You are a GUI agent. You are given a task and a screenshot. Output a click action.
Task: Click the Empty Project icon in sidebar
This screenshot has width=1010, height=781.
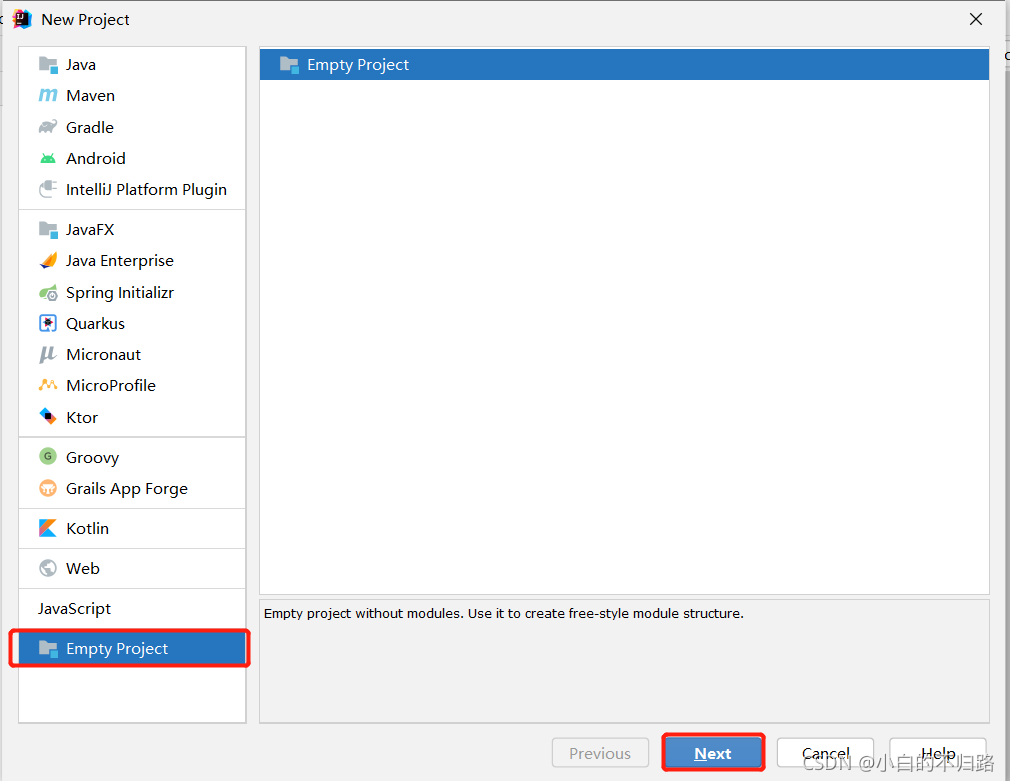pyautogui.click(x=48, y=649)
